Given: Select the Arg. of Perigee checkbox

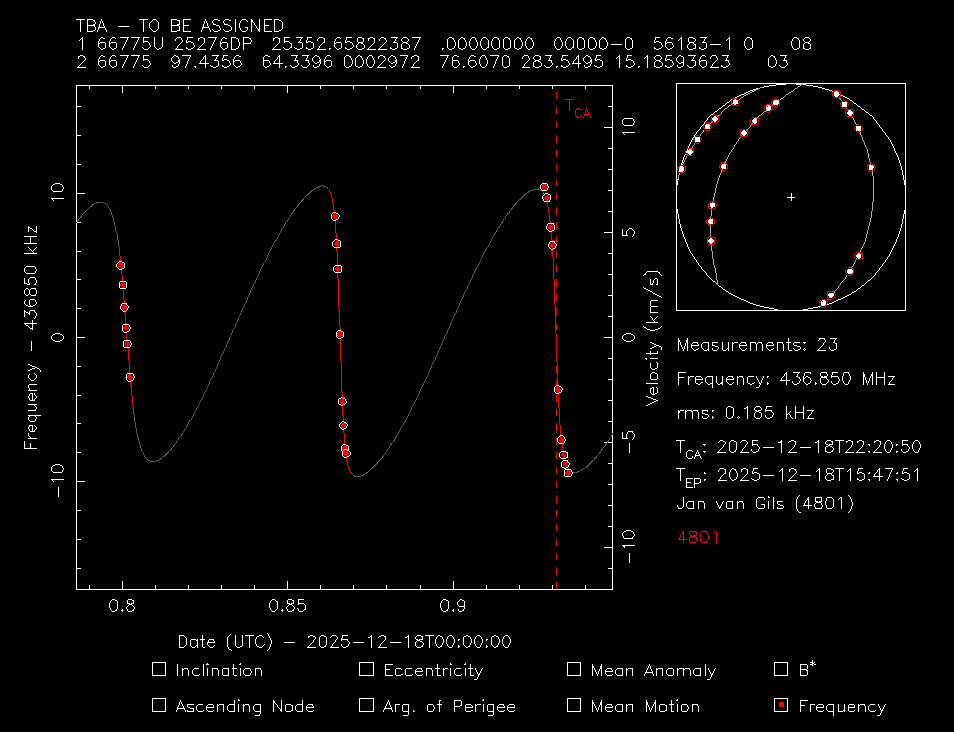Looking at the screenshot, I should click(x=366, y=705).
